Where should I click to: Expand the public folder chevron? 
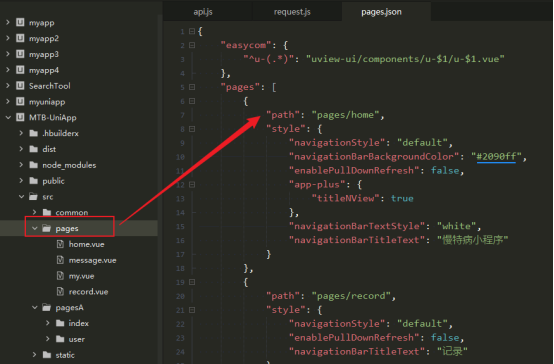[x=21, y=181]
